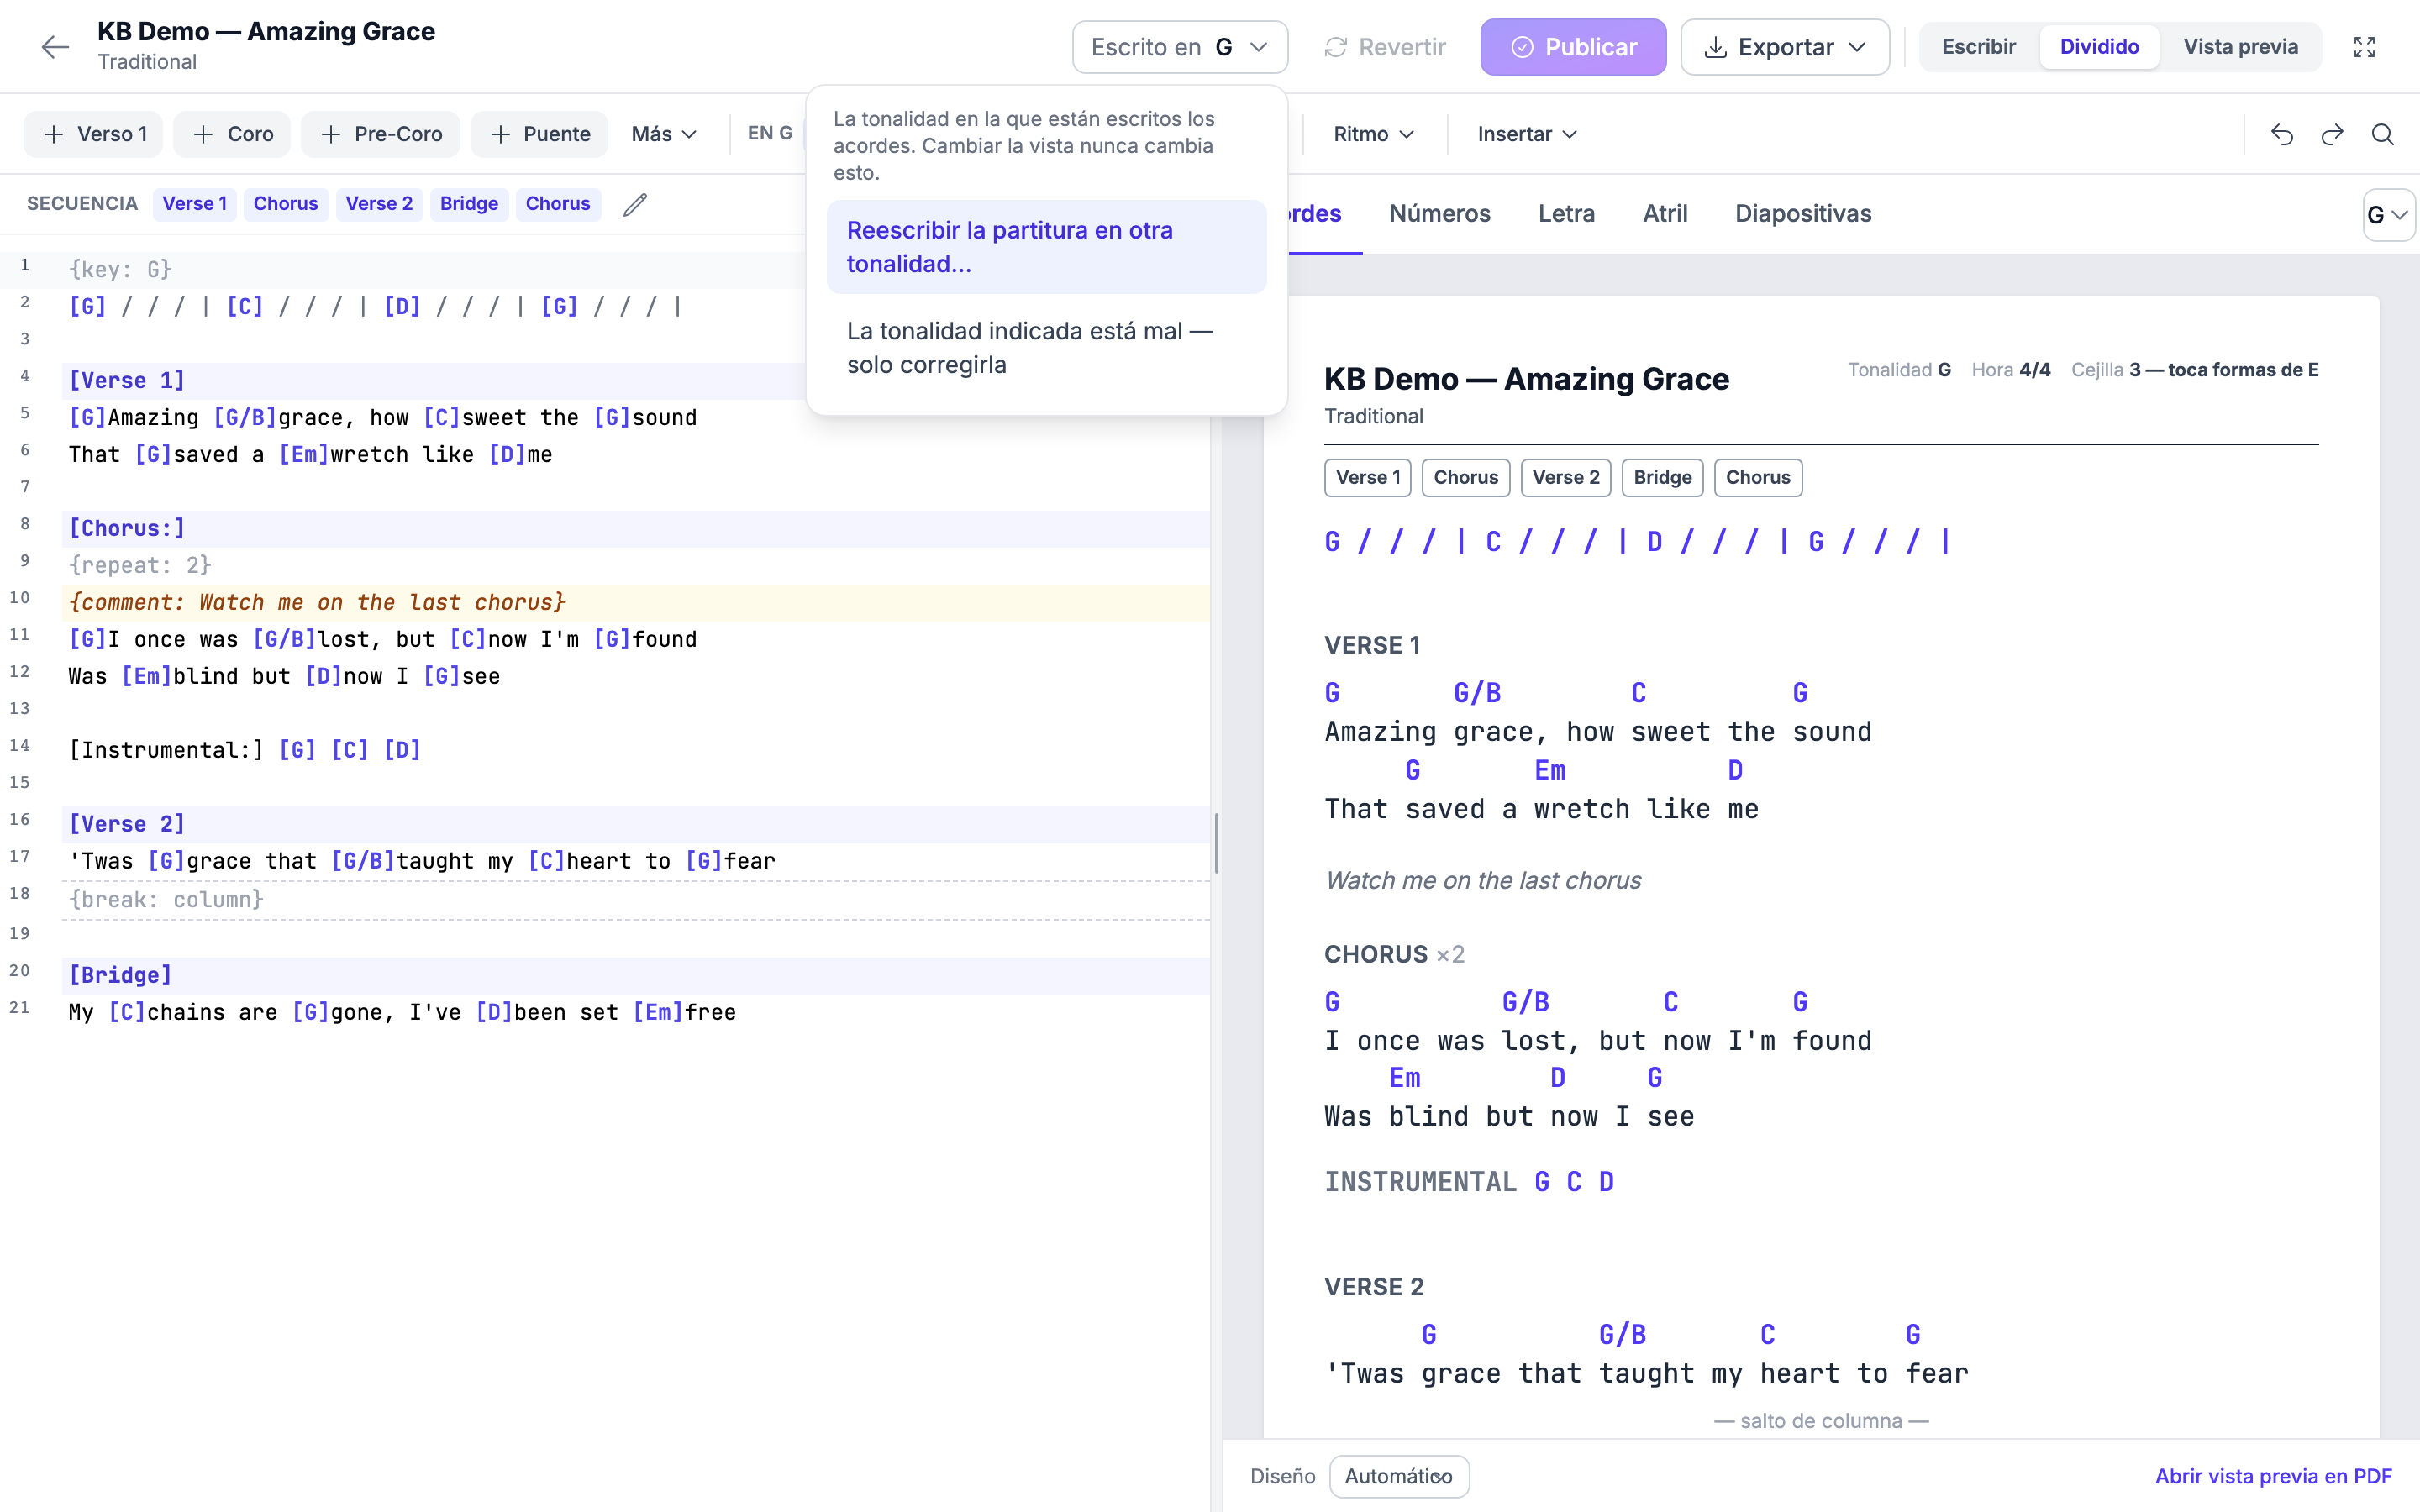Click the Publicar button
Screen dimensions: 2420x1512
point(1573,47)
